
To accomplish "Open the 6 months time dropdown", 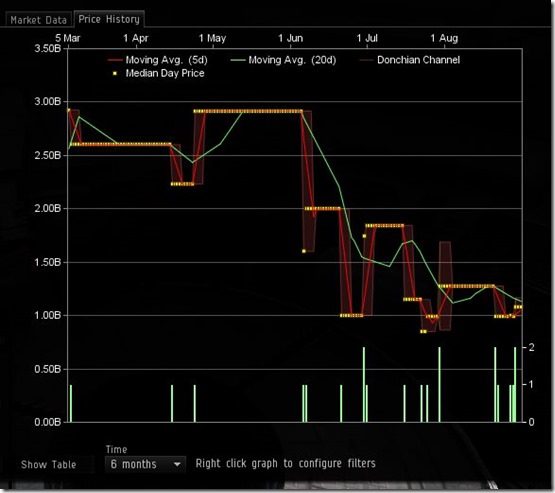I will click(x=145, y=464).
